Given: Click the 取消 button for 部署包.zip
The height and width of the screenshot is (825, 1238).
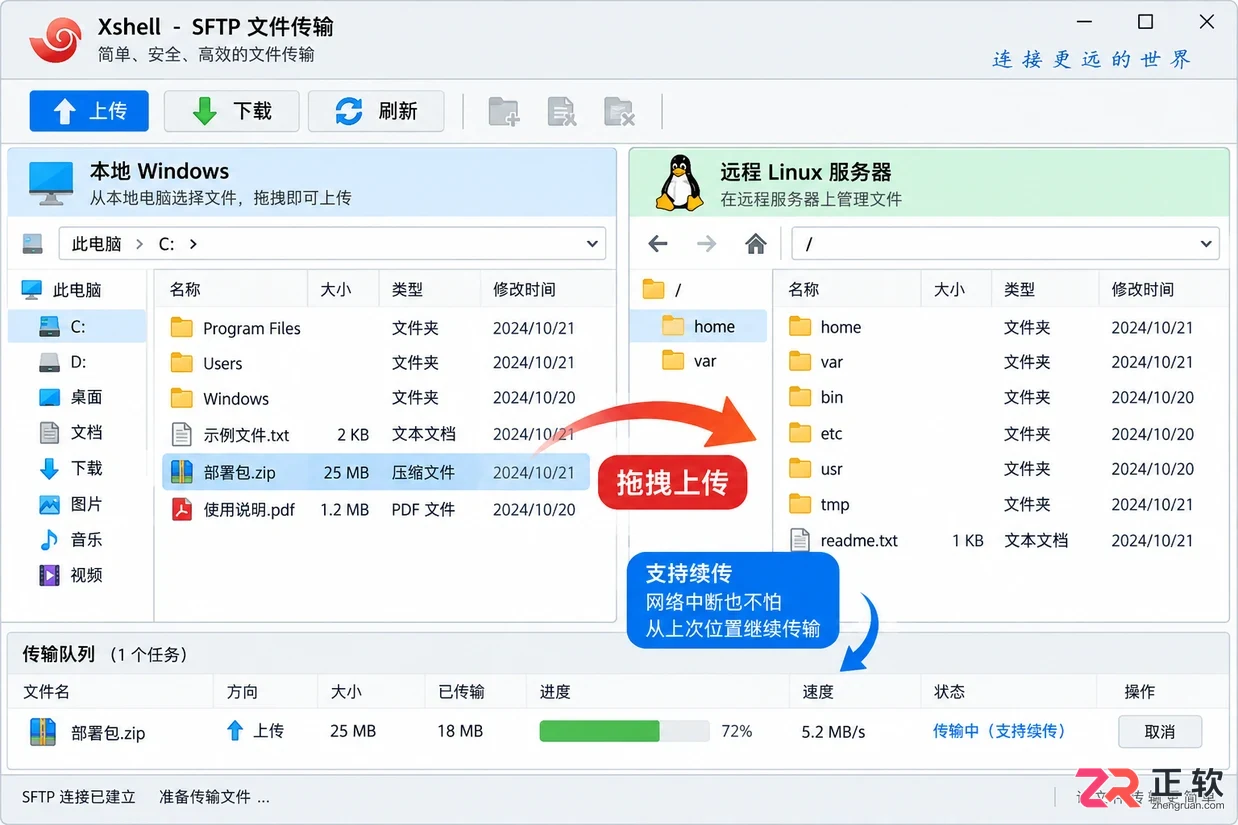Looking at the screenshot, I should 1159,731.
